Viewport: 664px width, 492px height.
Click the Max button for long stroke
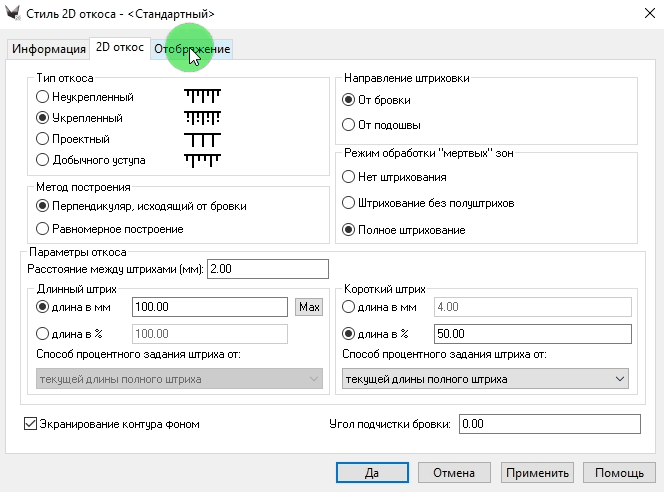309,306
